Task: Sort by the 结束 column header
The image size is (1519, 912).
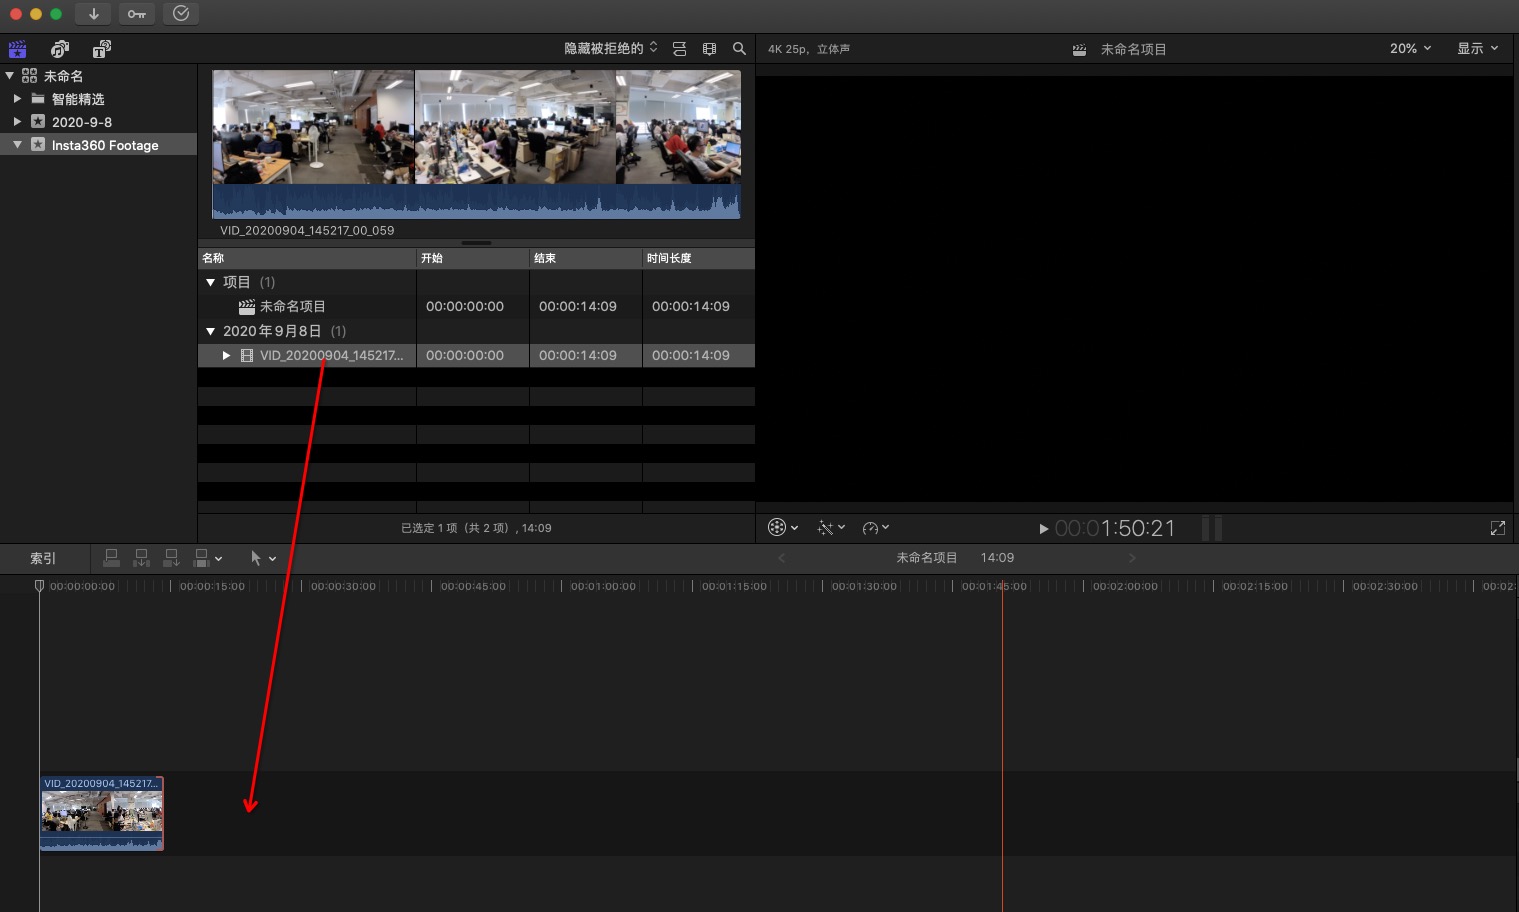Action: [586, 258]
